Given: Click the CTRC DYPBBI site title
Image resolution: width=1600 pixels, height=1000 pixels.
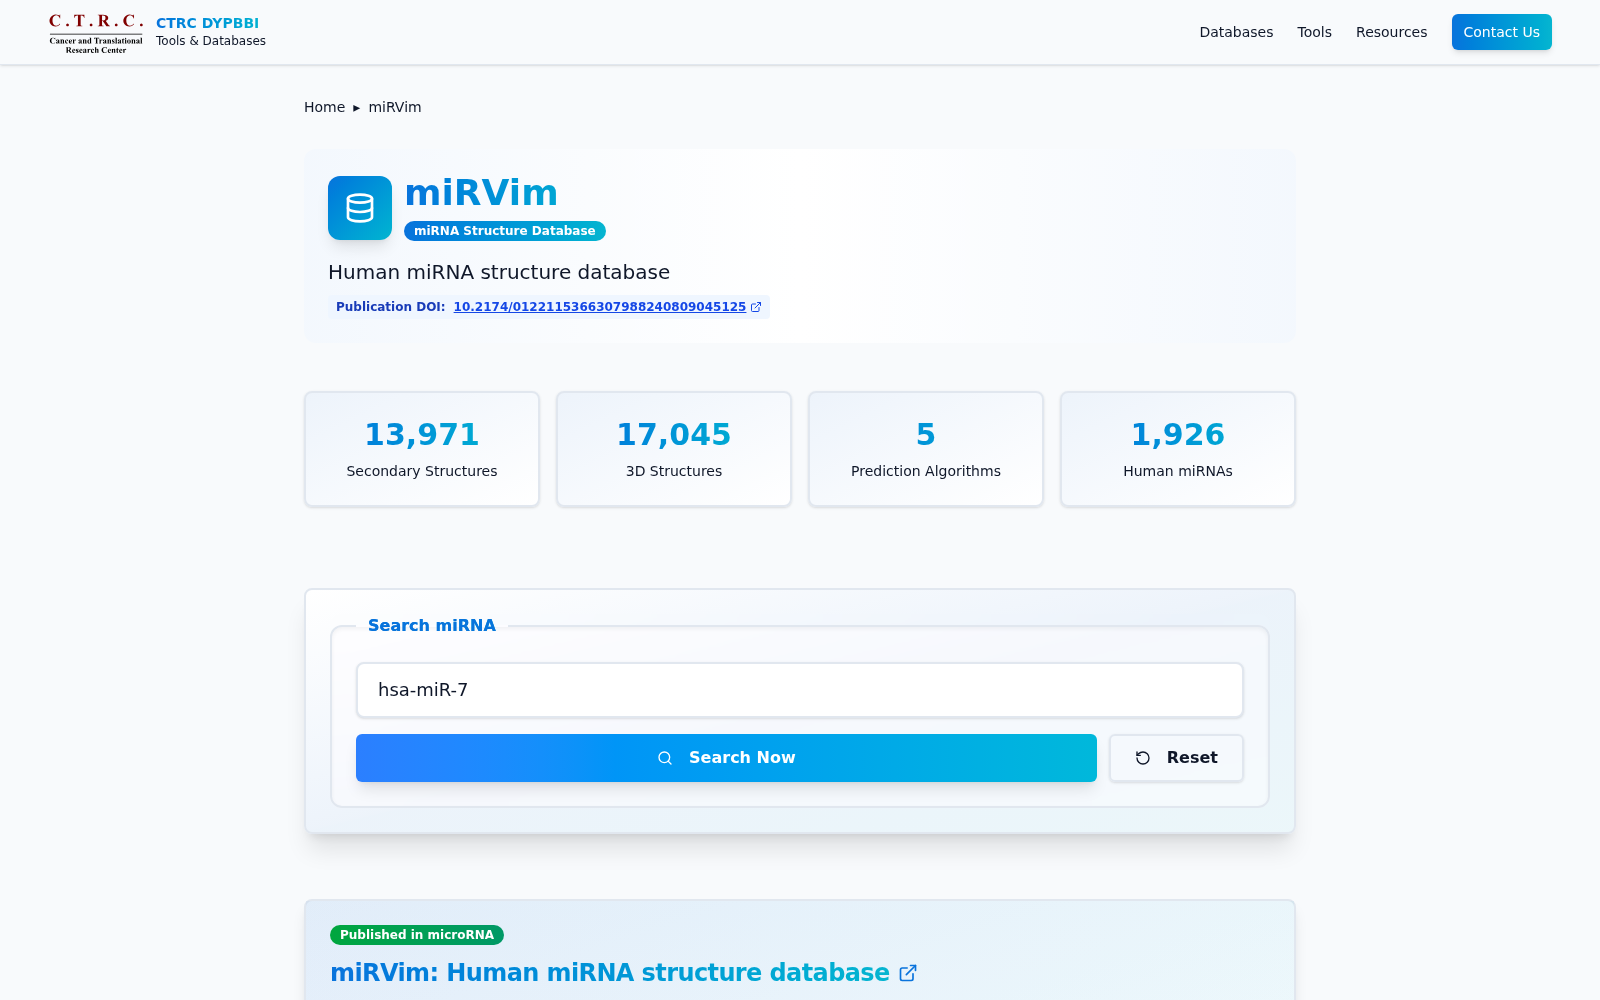Looking at the screenshot, I should tap(207, 23).
